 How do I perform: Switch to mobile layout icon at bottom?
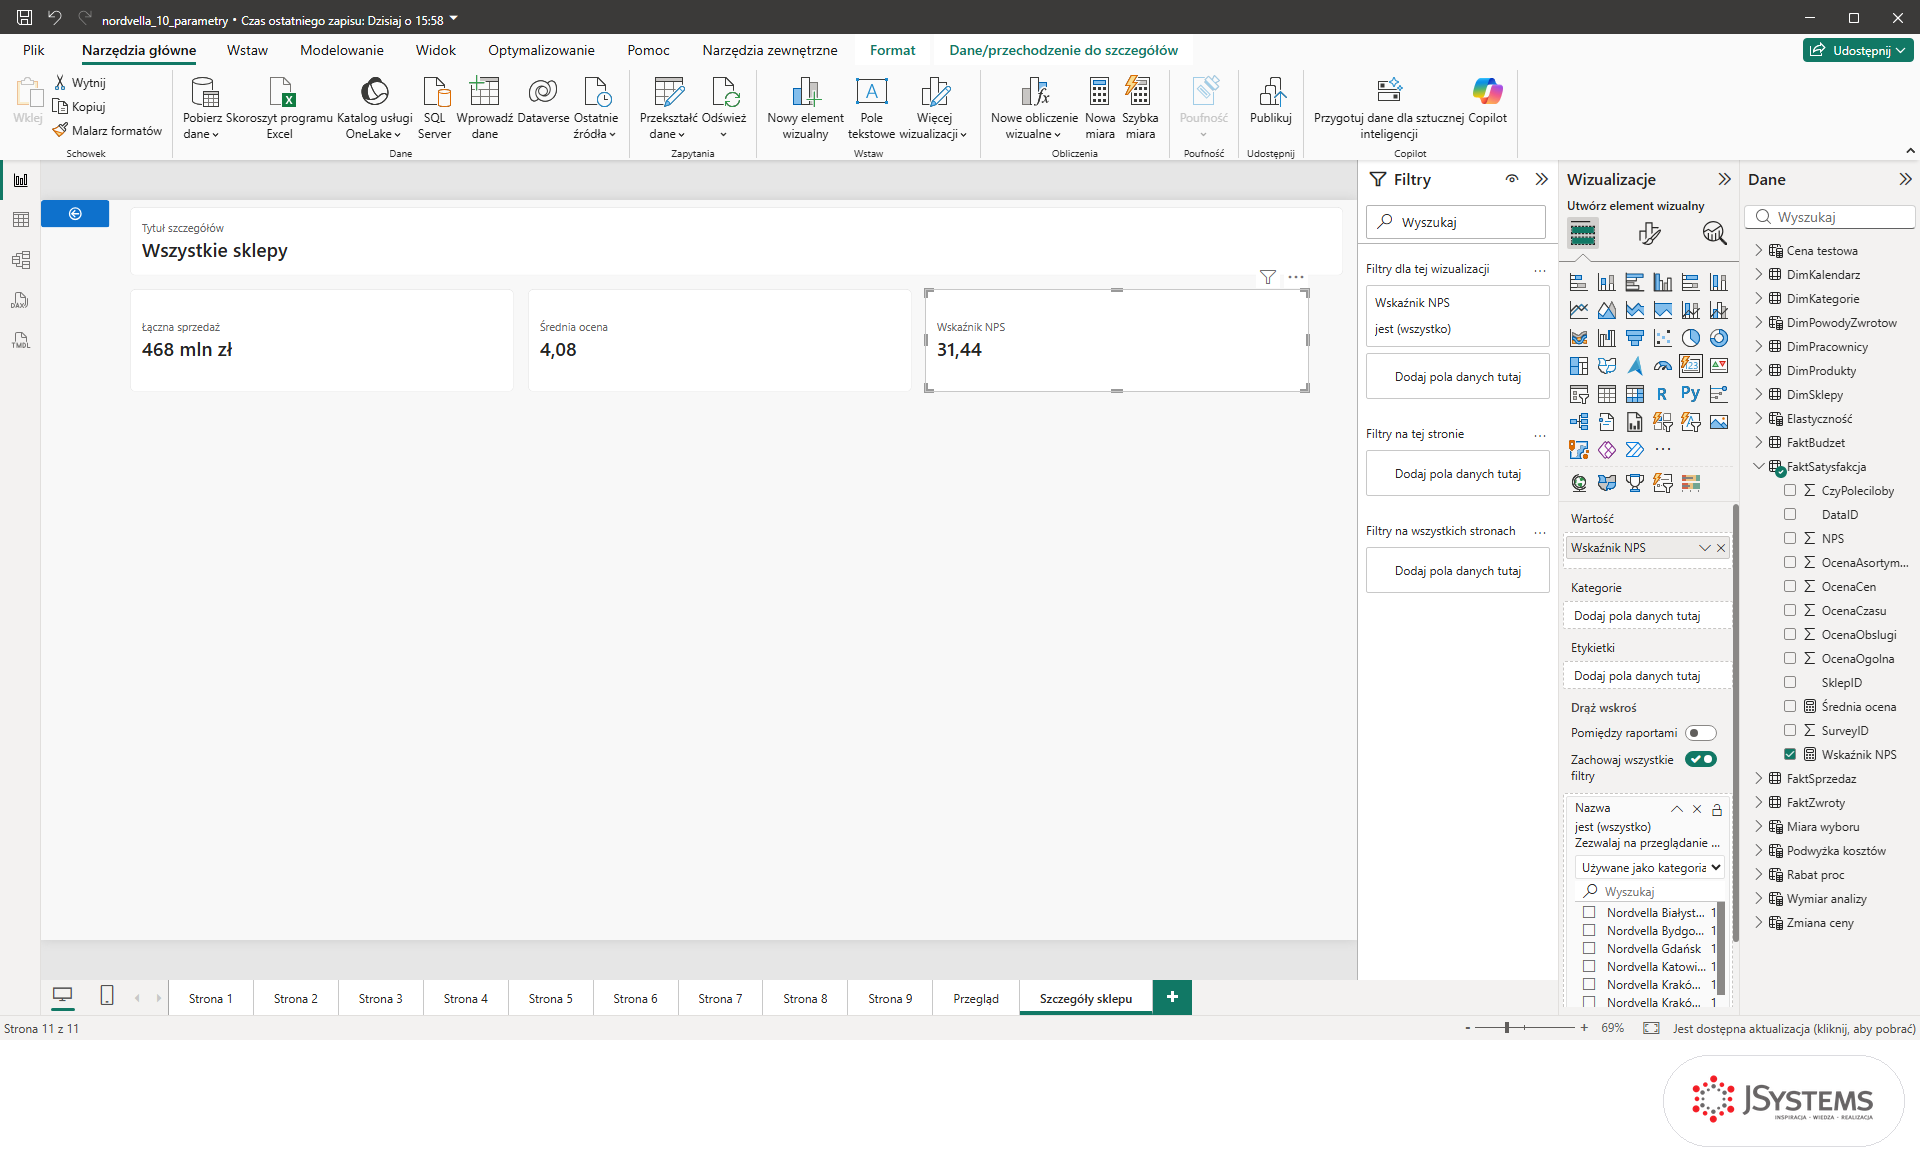pyautogui.click(x=107, y=995)
